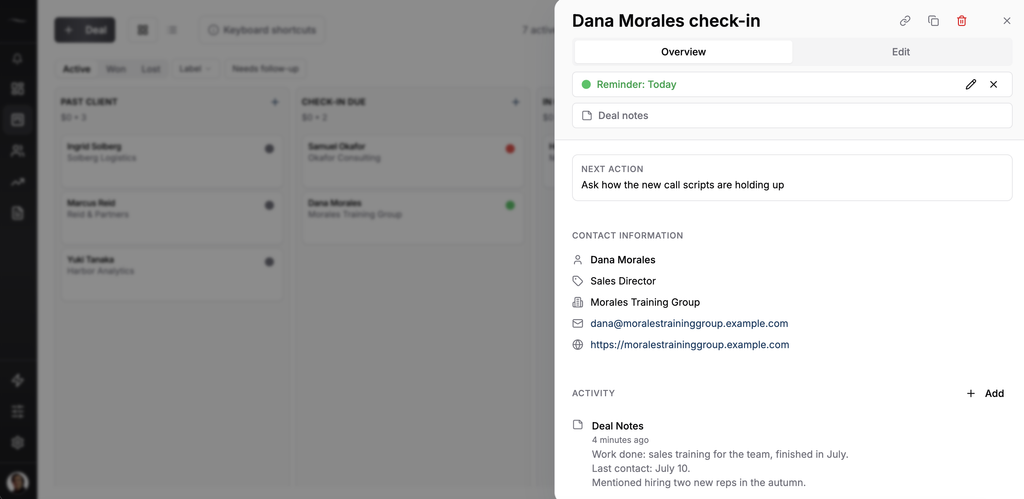
Task: Click the Dana Morales contact name
Action: tap(622, 260)
